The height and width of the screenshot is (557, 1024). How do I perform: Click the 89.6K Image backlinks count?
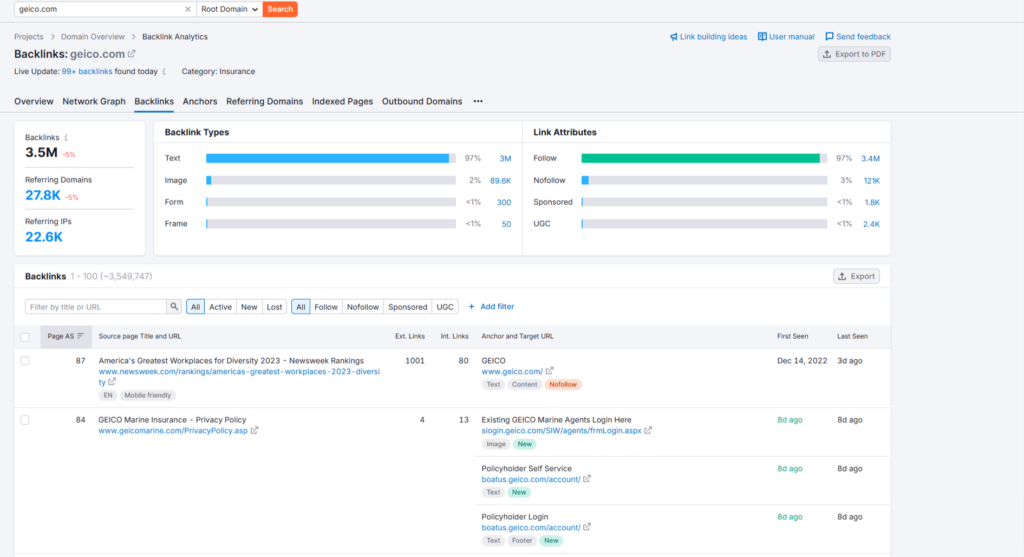pyautogui.click(x=500, y=181)
